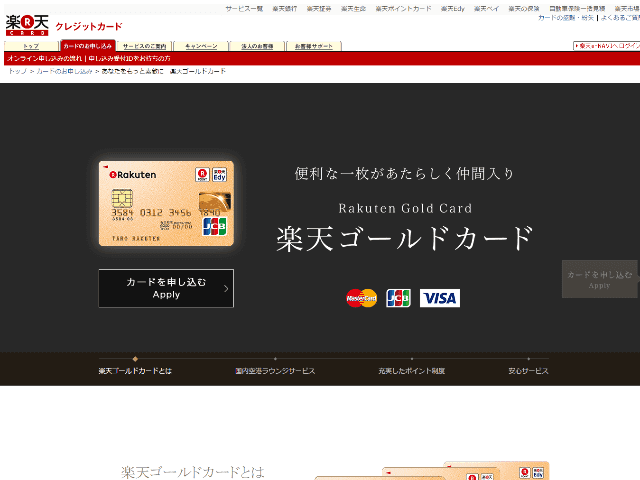Click the large 楽天ゴールドカード headline

[405, 238]
